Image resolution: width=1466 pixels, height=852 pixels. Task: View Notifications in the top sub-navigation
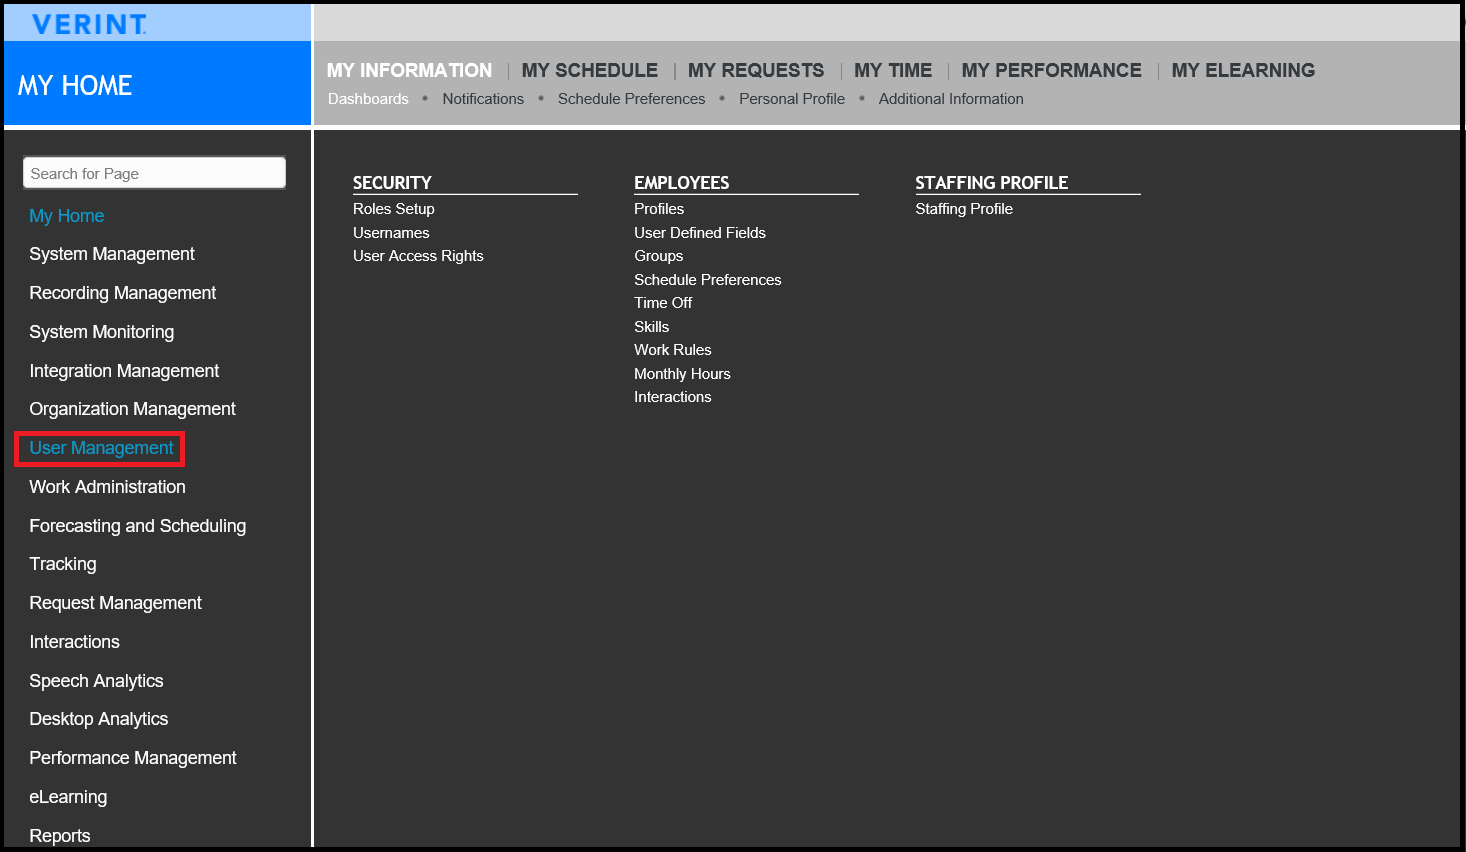(483, 99)
